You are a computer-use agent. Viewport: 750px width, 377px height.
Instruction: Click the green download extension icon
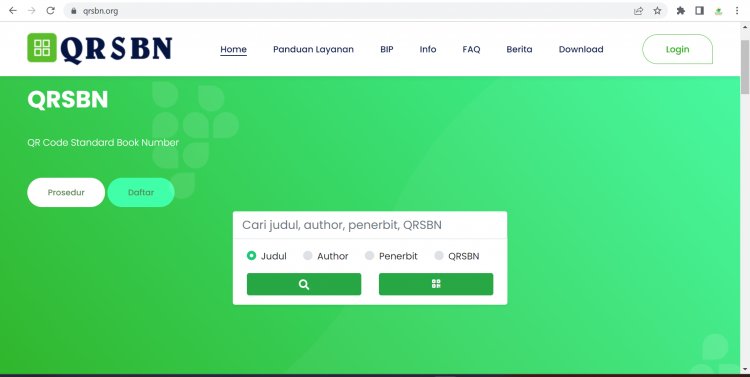(x=718, y=11)
